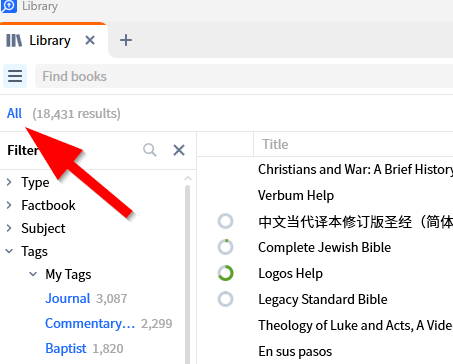Filter by the Baptist tag

(x=66, y=348)
